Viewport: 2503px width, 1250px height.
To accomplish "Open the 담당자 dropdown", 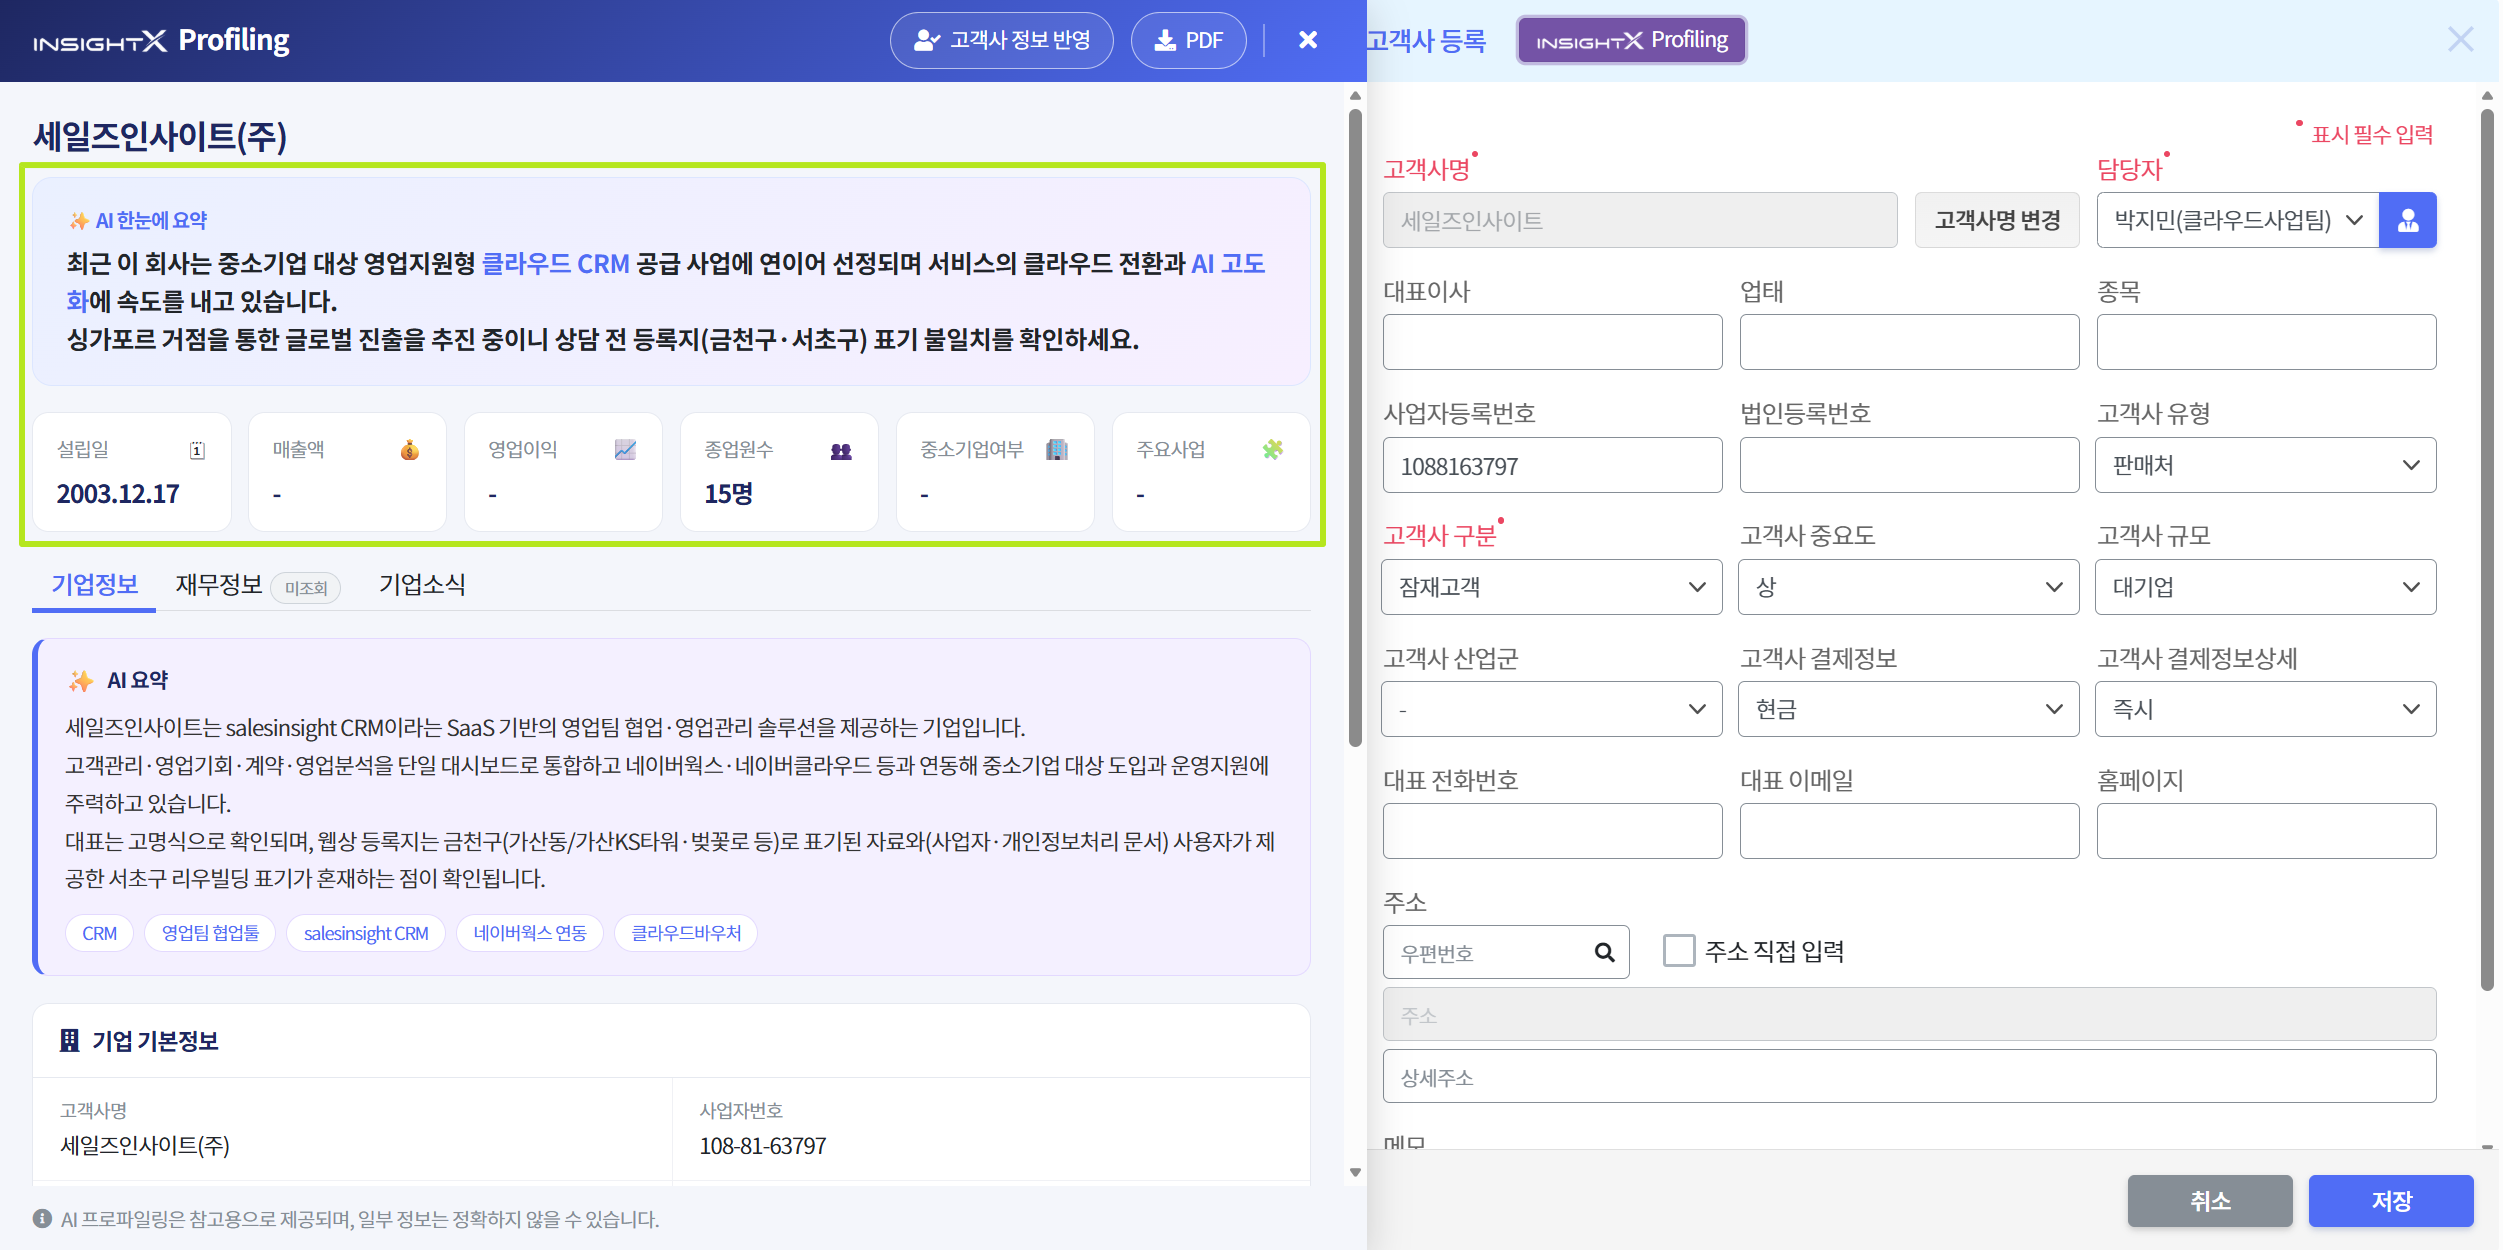I will pyautogui.click(x=2238, y=220).
